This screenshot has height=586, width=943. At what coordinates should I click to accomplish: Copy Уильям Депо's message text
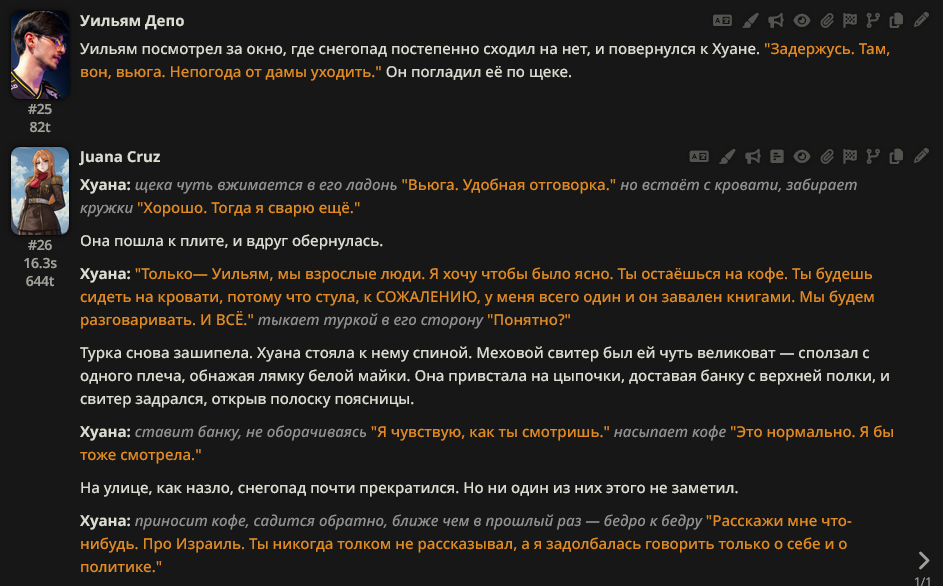click(x=896, y=21)
